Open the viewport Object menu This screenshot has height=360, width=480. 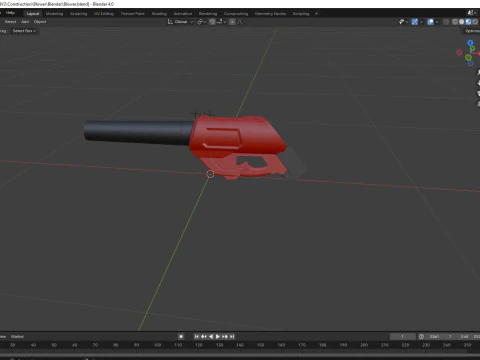pos(40,22)
